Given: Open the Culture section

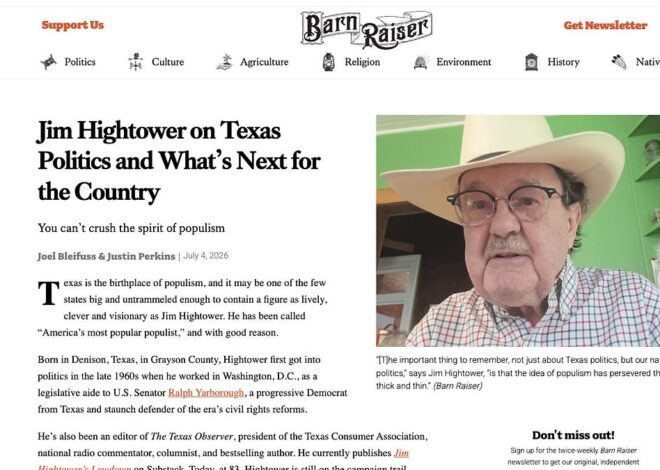Looking at the screenshot, I should pyautogui.click(x=168, y=62).
